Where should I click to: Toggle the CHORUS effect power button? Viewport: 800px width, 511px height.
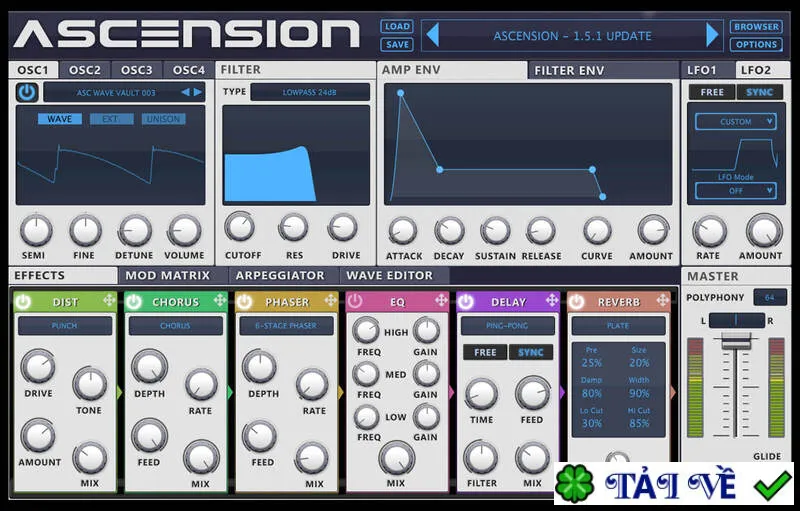(x=134, y=302)
